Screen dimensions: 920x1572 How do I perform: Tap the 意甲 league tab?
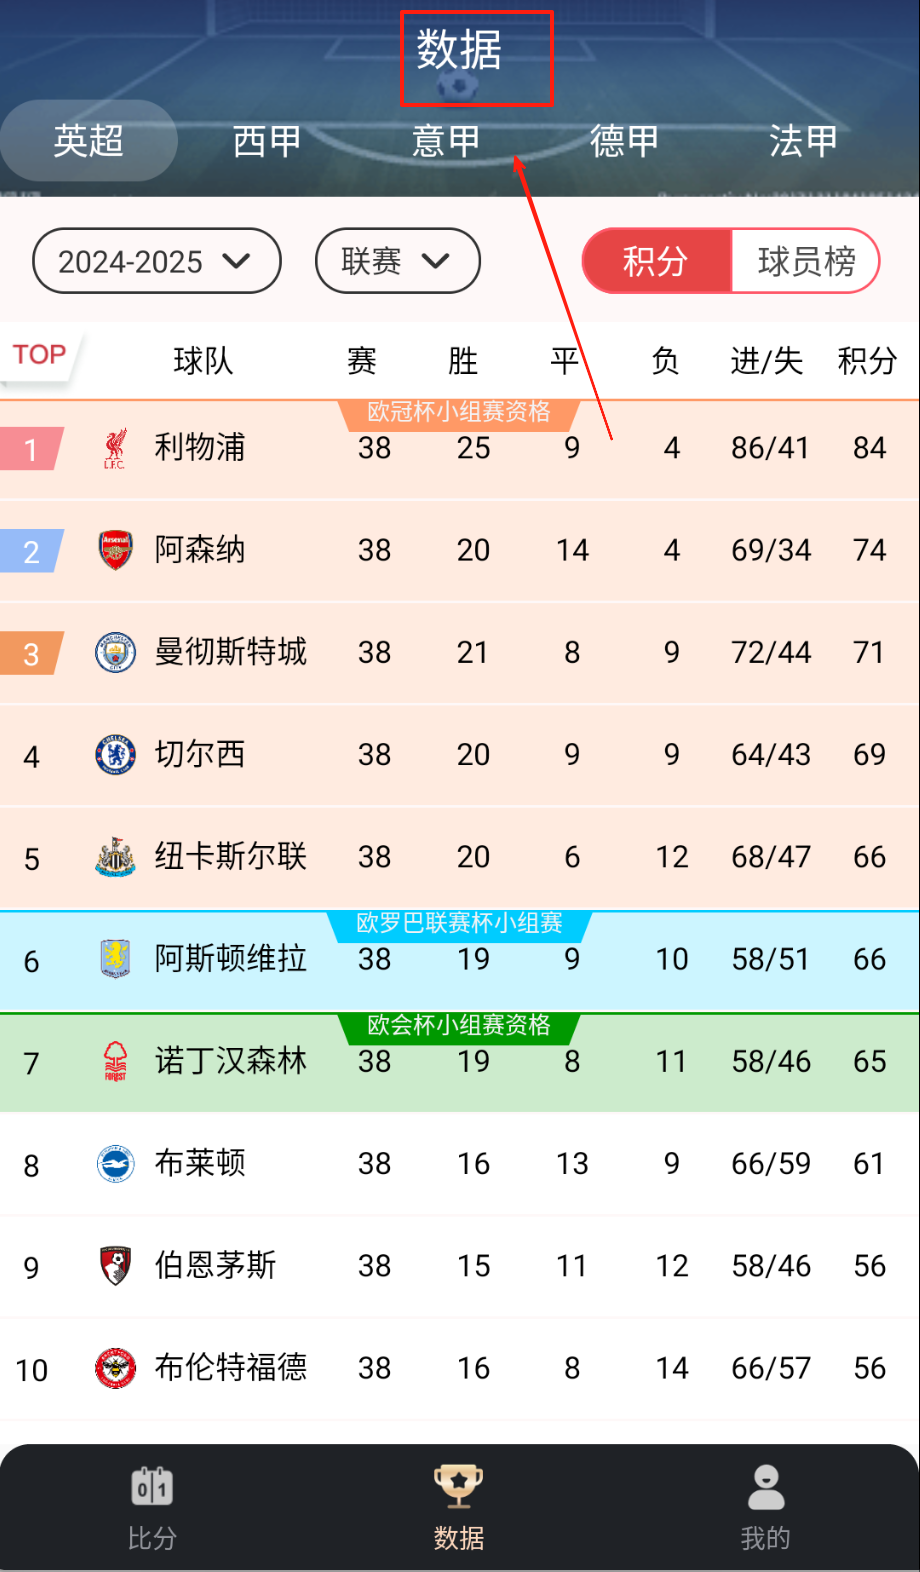pos(446,141)
